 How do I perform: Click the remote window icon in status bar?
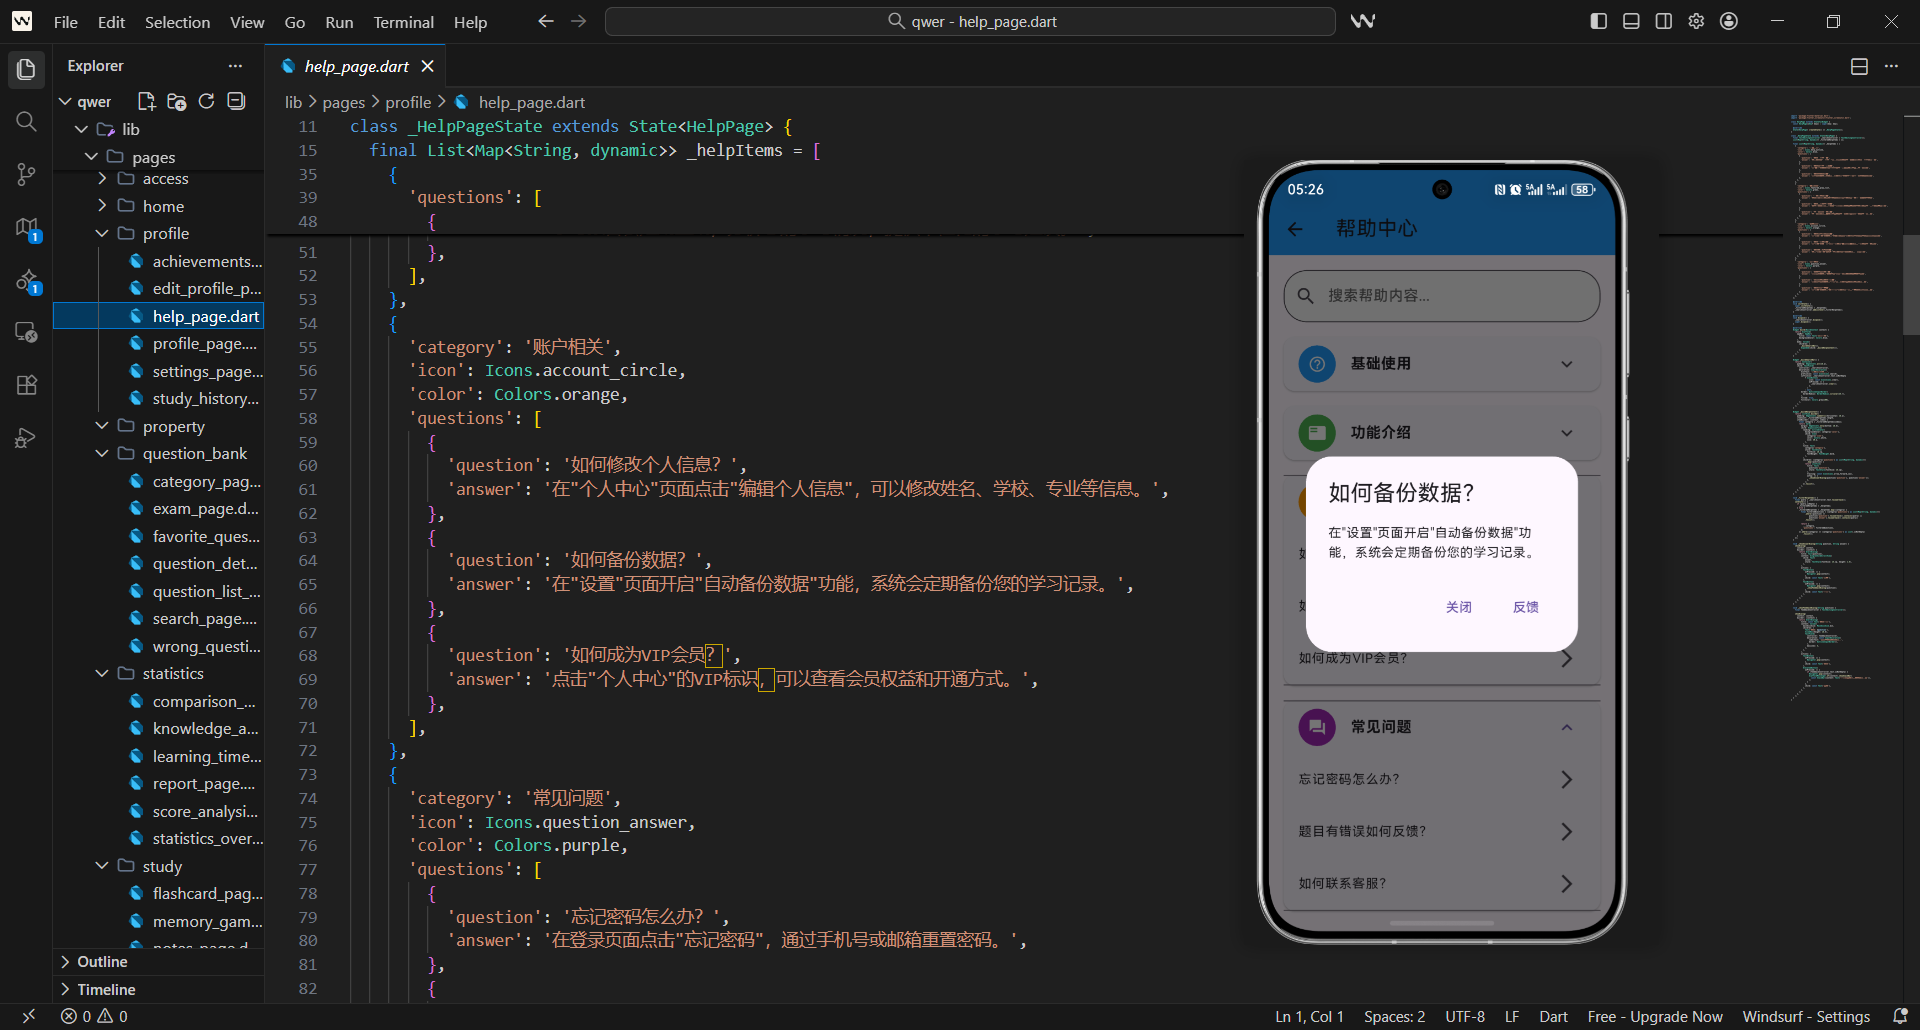(28, 1016)
